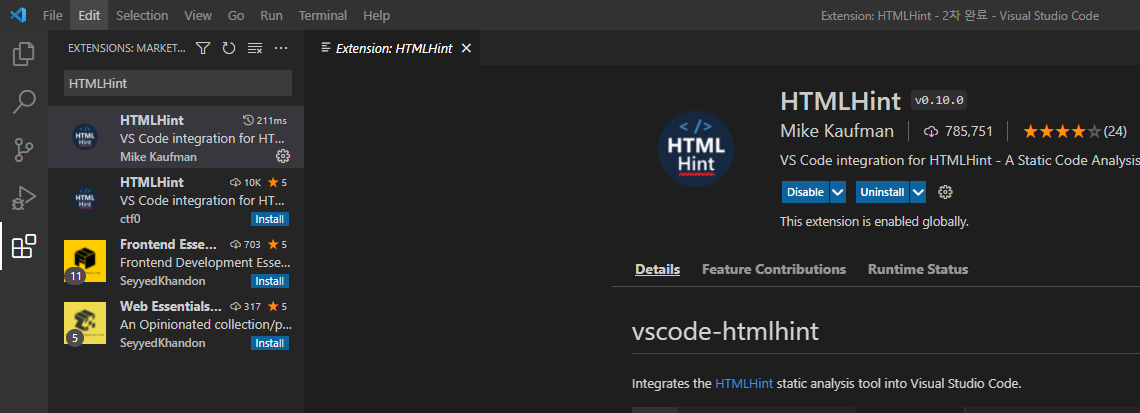This screenshot has height=413, width=1140.
Task: Install the Web Essentials extension
Action: [x=270, y=342]
